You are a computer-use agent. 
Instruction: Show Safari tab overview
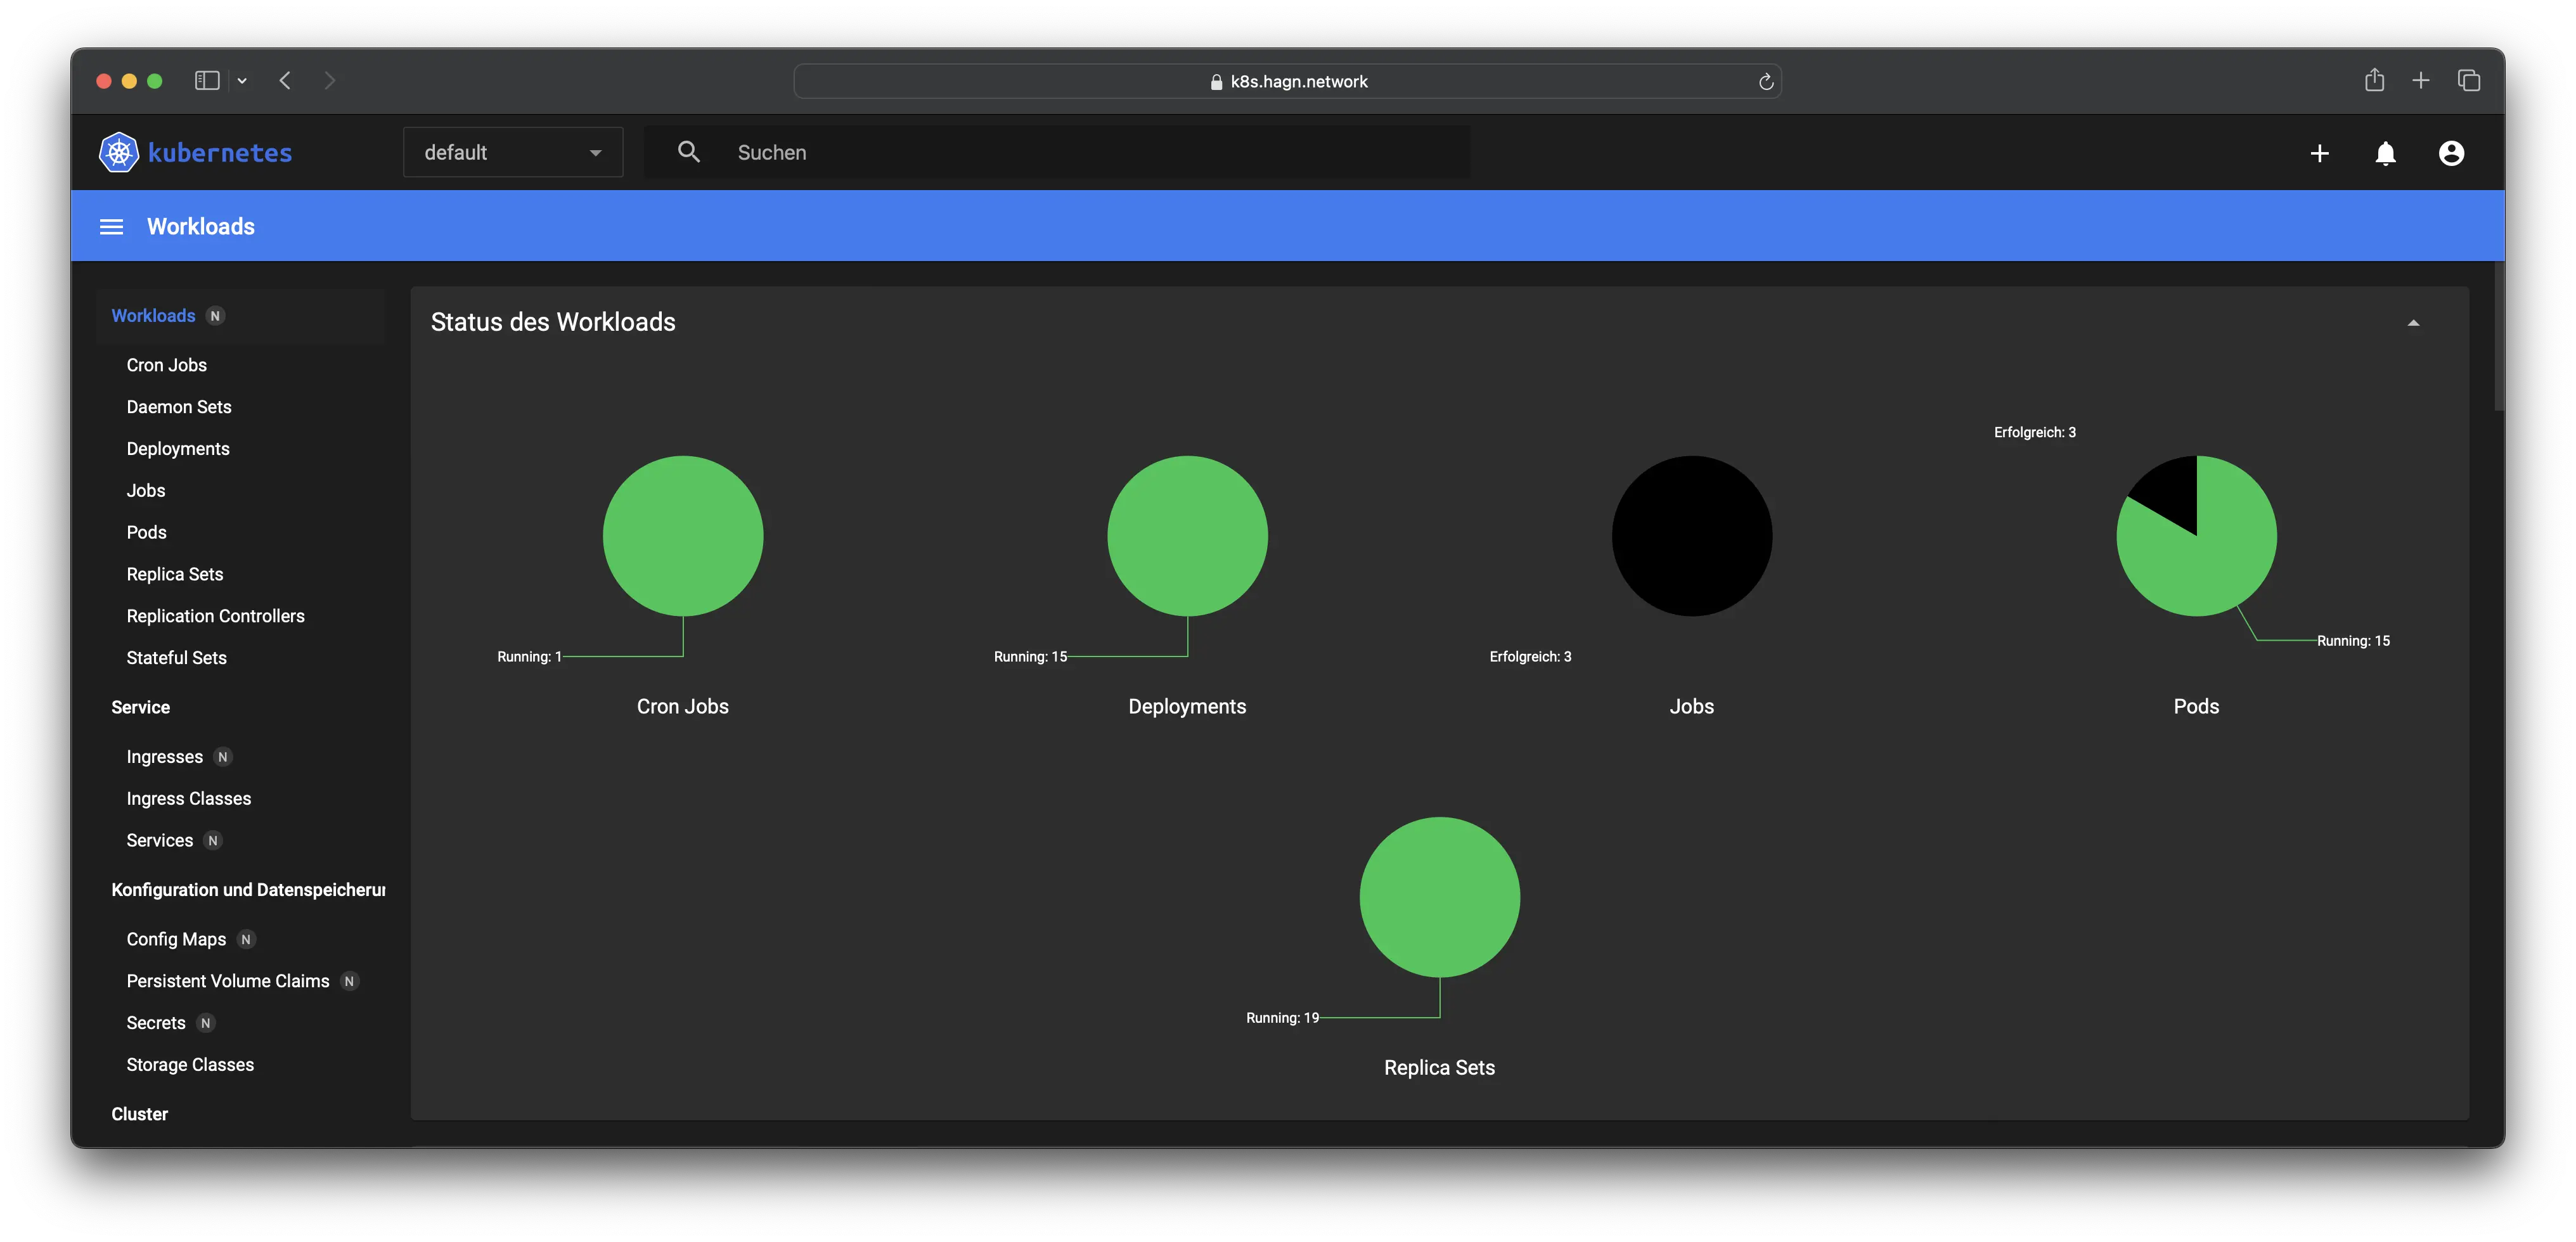pos(2468,81)
